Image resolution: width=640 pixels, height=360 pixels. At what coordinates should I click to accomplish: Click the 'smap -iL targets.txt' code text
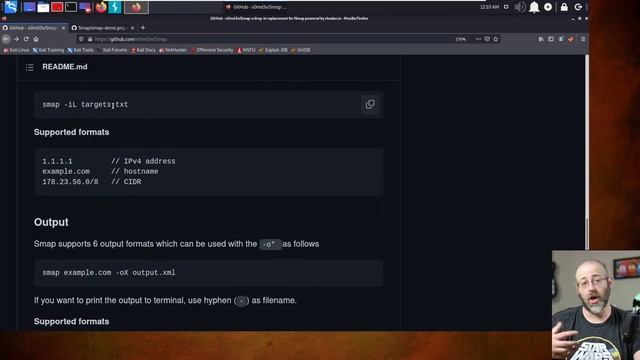pos(85,104)
